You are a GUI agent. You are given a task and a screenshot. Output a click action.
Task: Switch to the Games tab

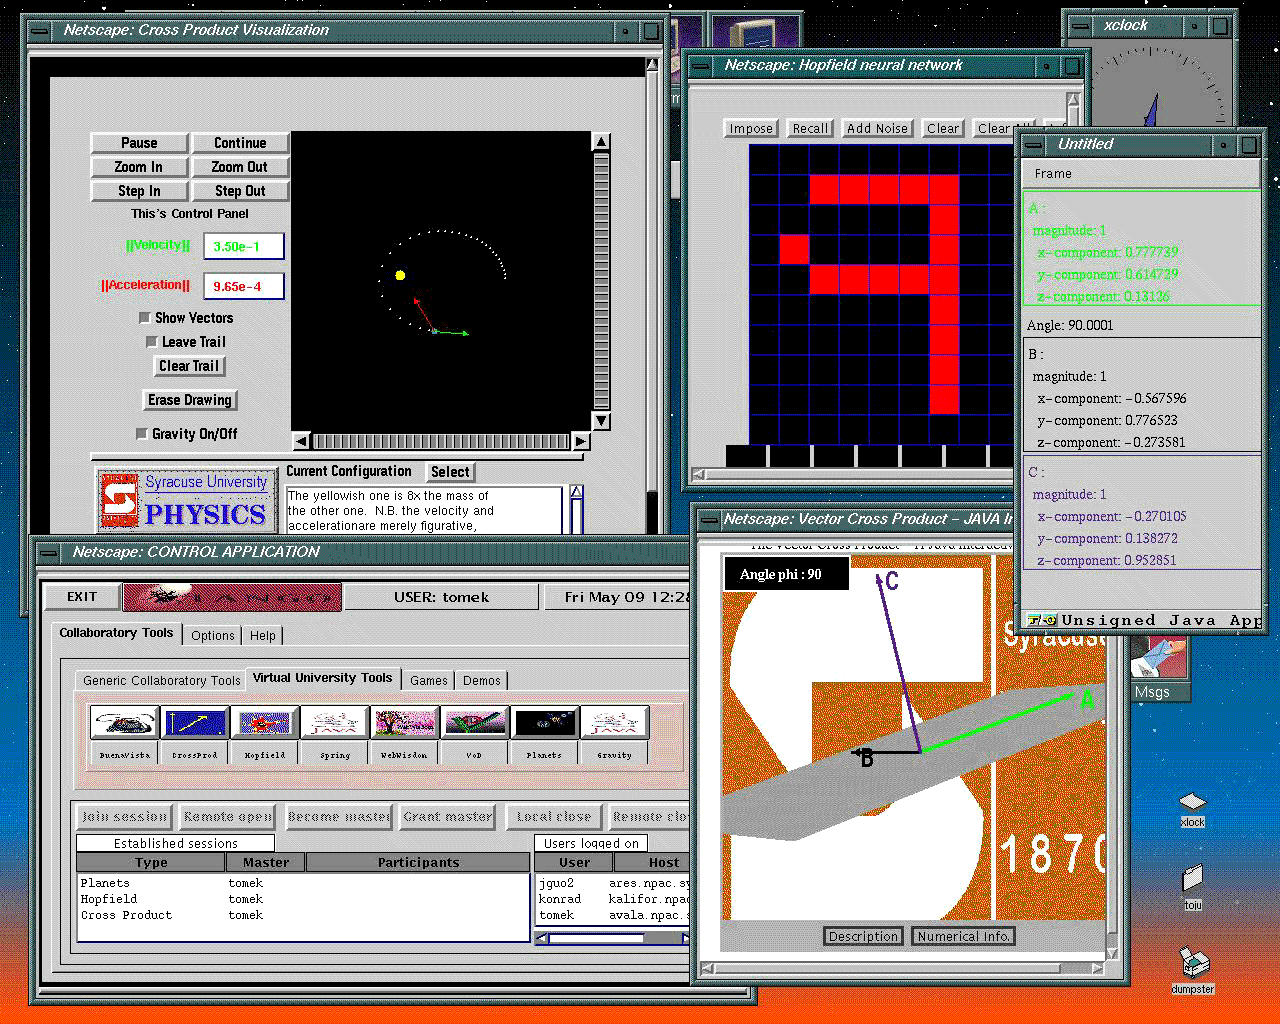coord(429,680)
